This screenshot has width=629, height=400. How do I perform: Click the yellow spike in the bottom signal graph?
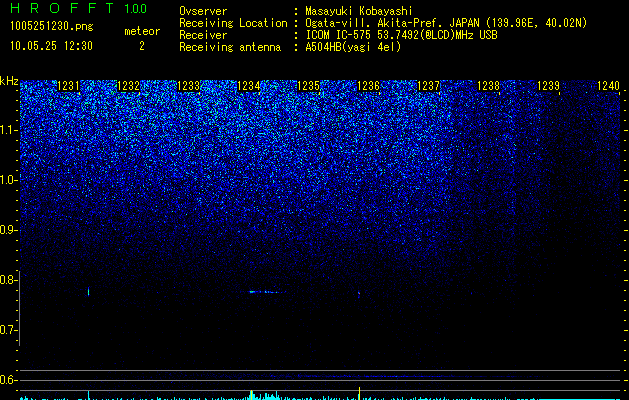pyautogui.click(x=359, y=393)
